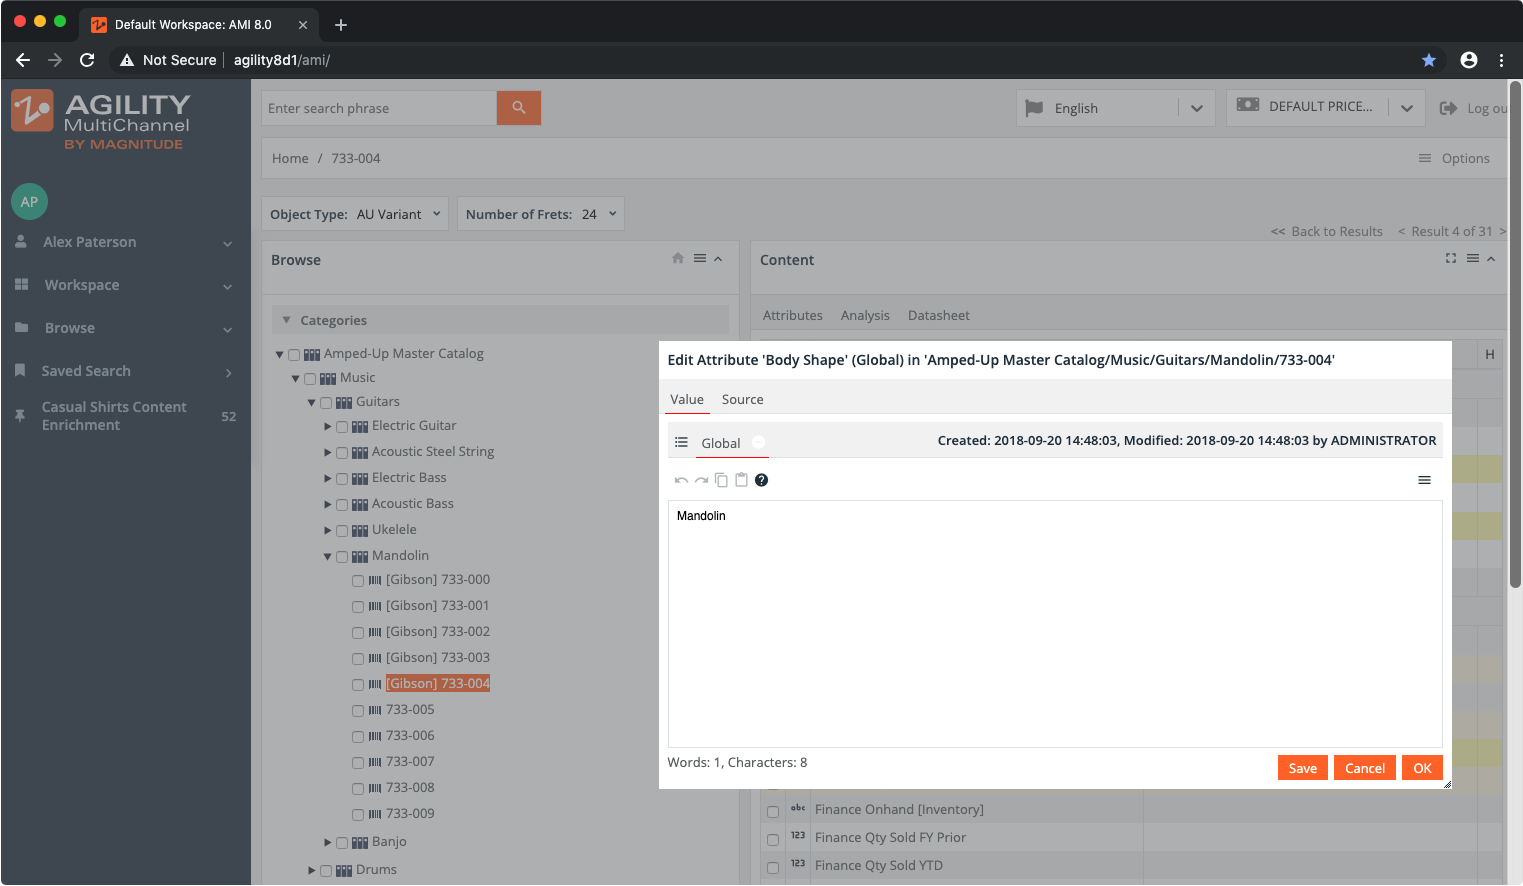Open the Content panel menu icon
This screenshot has height=886, width=1523.
[x=1473, y=258]
